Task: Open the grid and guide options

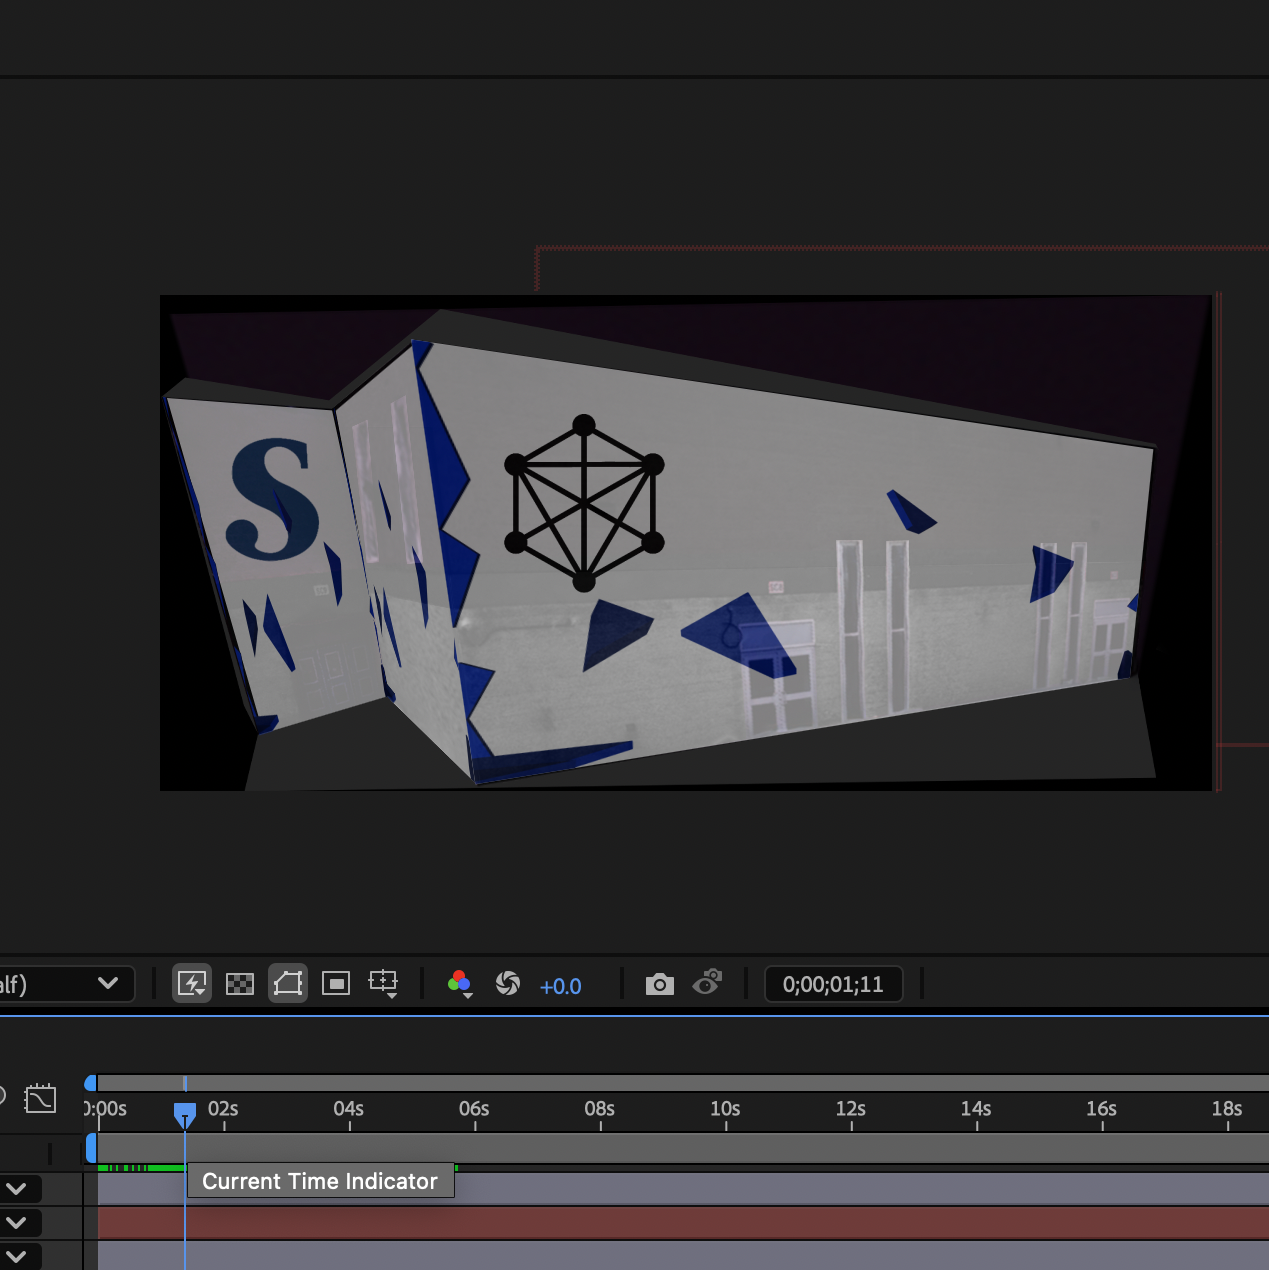Action: pyautogui.click(x=384, y=983)
